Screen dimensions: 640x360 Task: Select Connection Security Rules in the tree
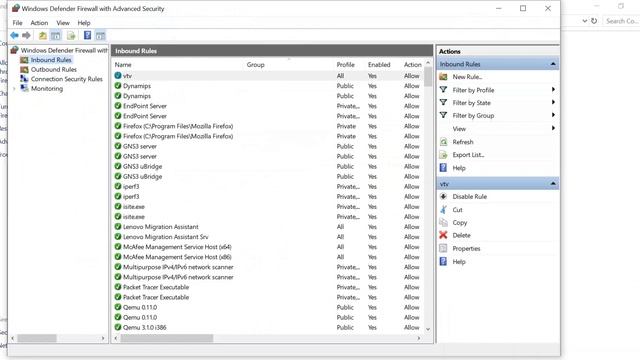pyautogui.click(x=67, y=79)
